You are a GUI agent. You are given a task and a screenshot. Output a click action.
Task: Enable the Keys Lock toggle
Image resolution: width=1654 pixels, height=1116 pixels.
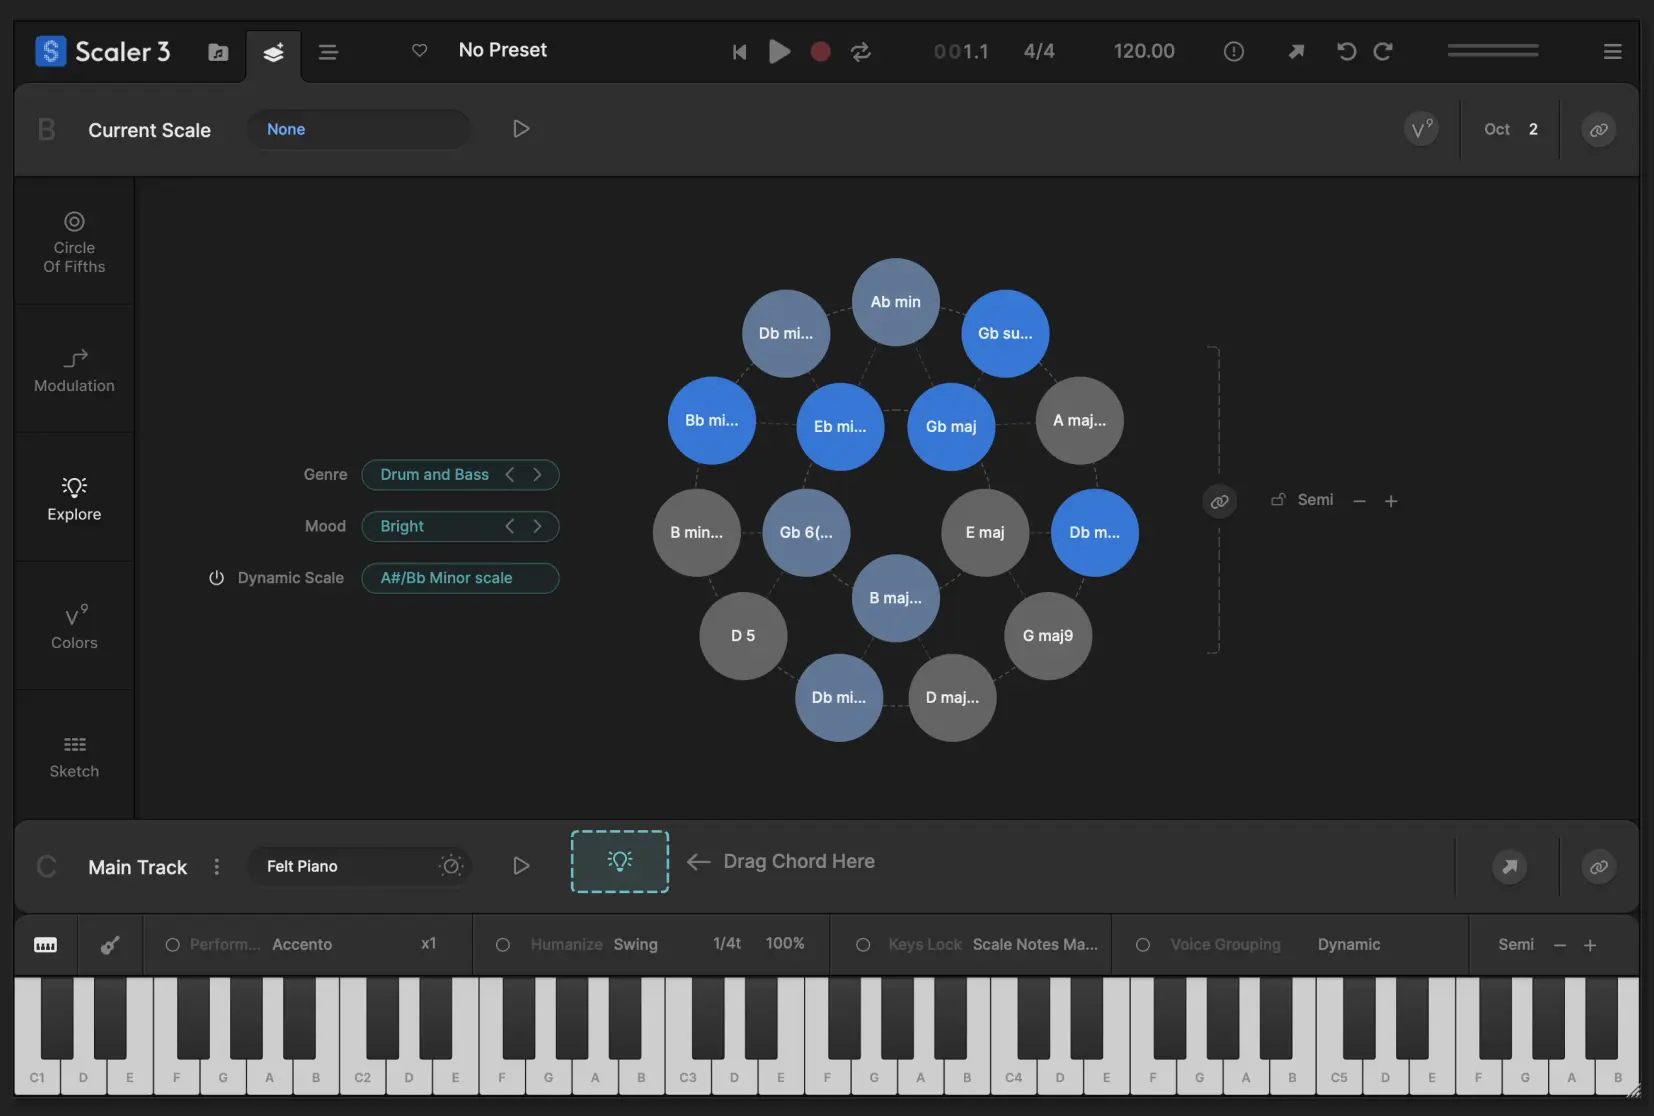(864, 944)
